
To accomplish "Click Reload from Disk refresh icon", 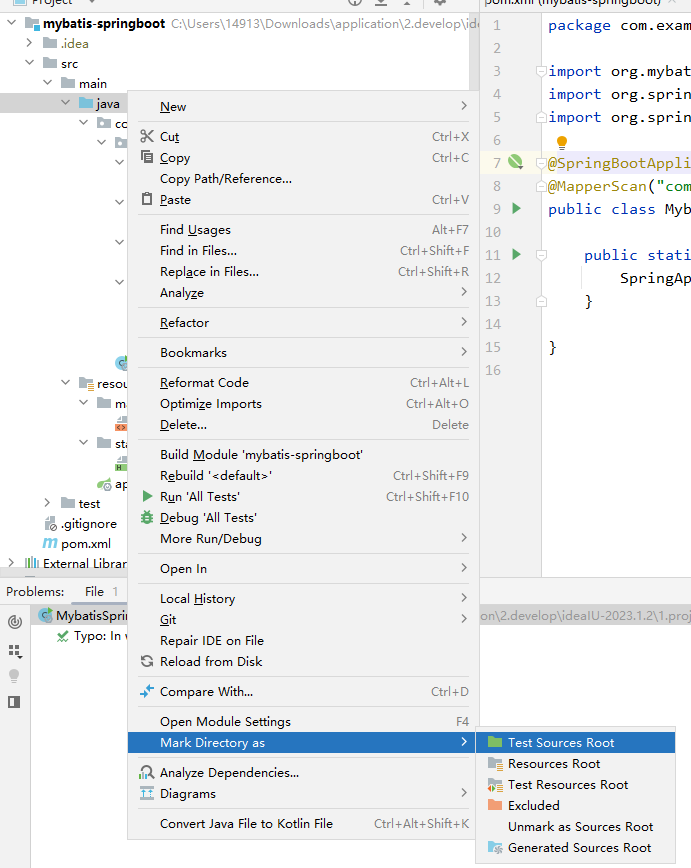I will [x=147, y=661].
